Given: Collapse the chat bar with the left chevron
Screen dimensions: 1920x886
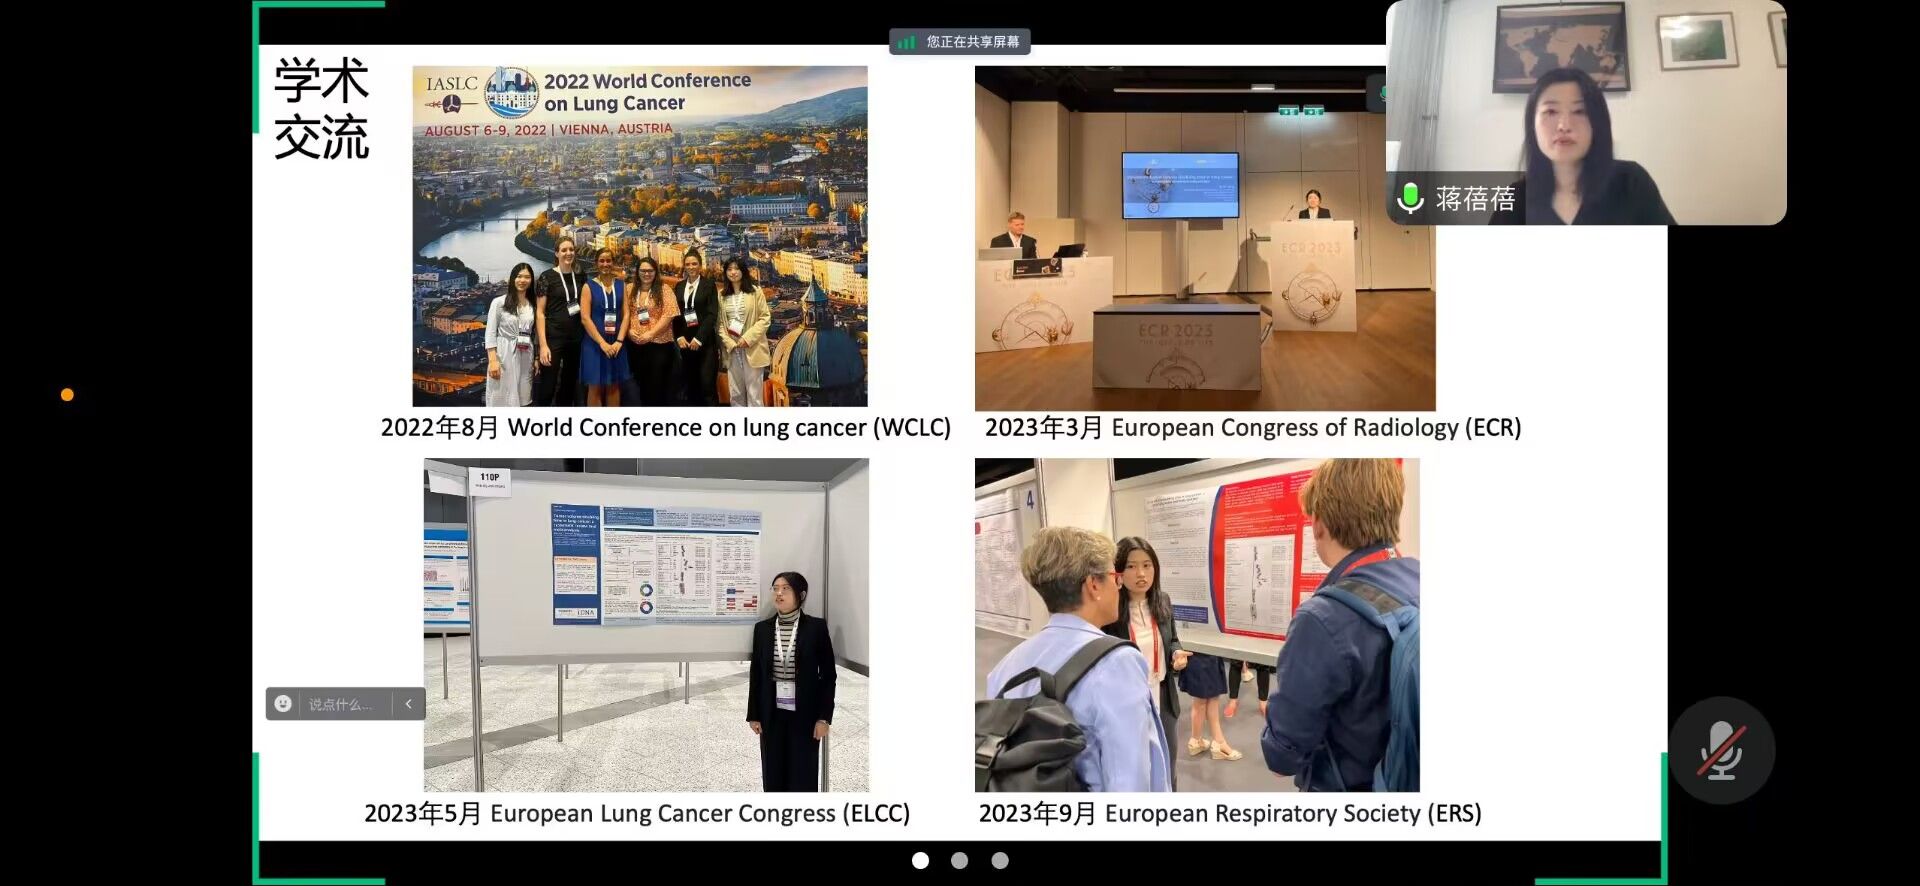Looking at the screenshot, I should click(x=409, y=704).
